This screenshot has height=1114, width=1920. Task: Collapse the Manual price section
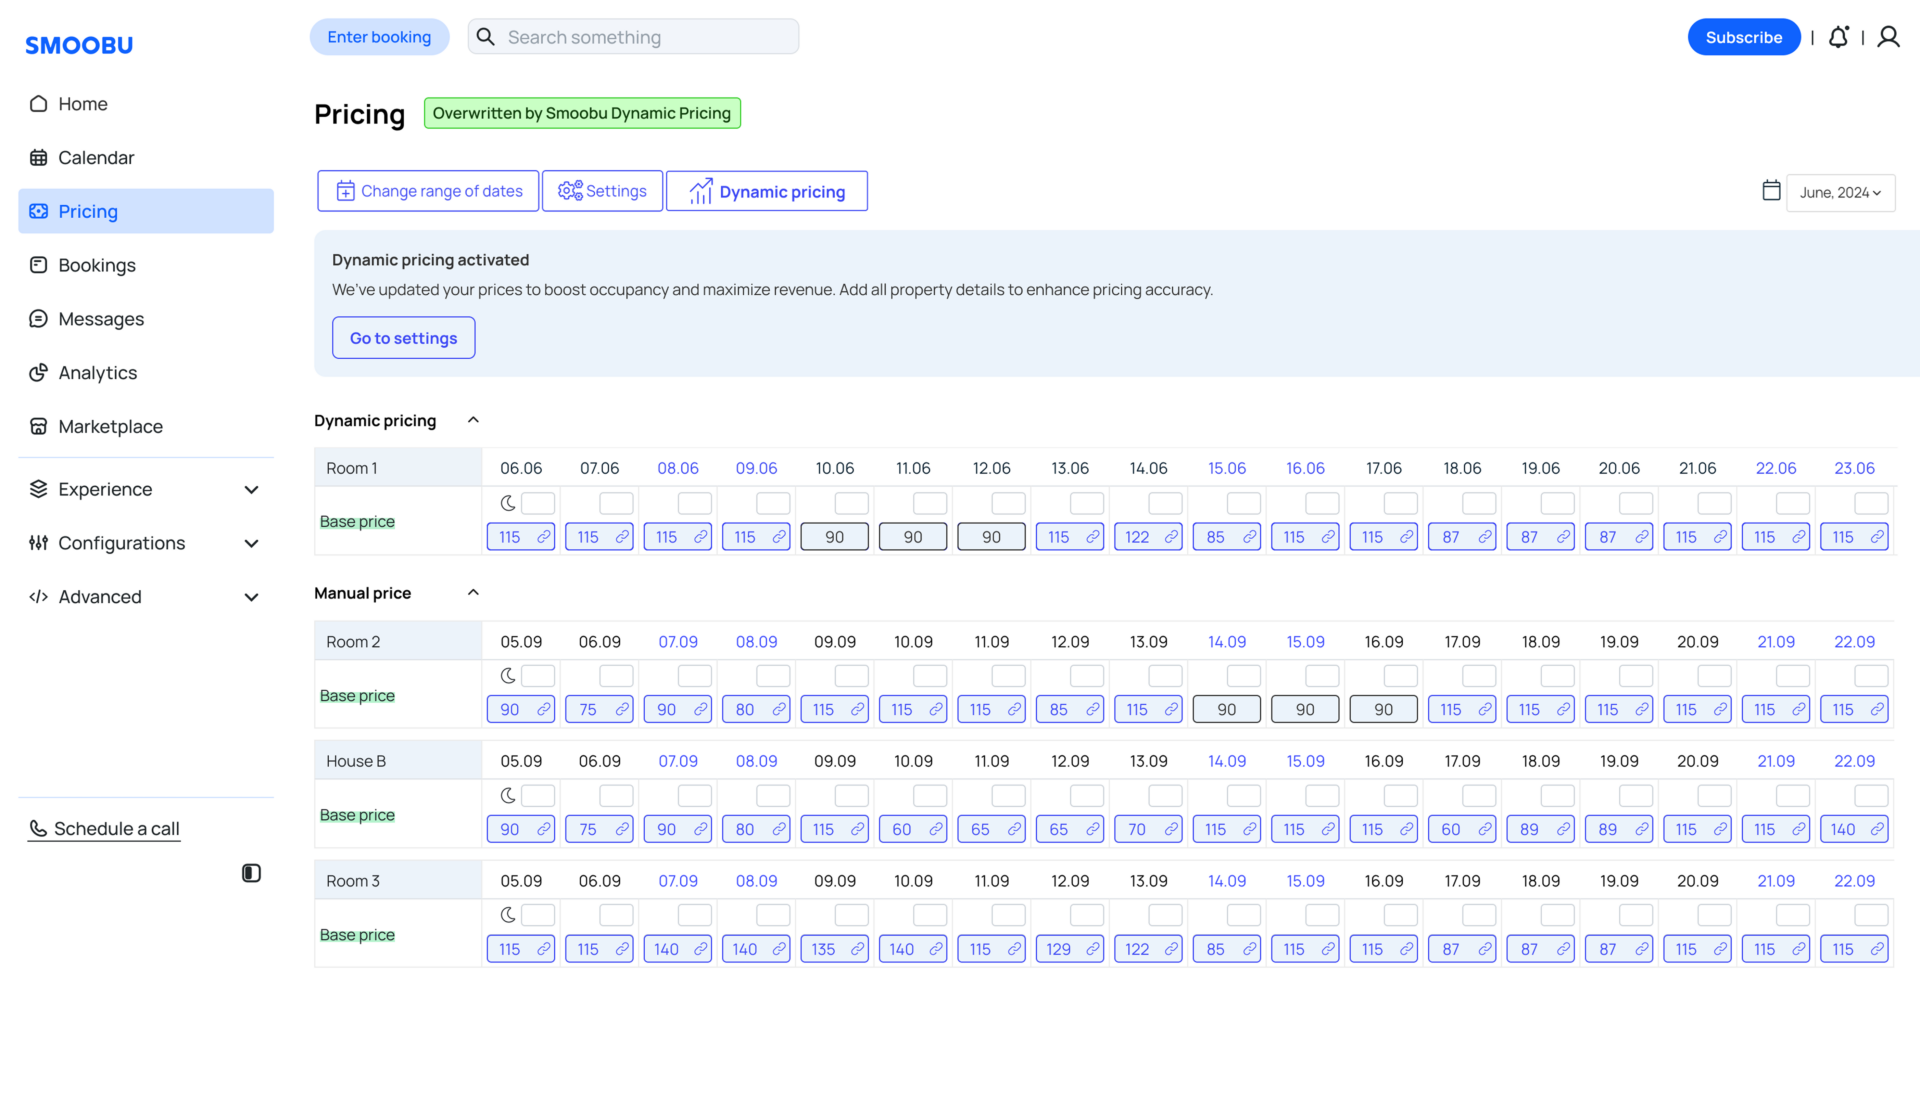coord(474,593)
